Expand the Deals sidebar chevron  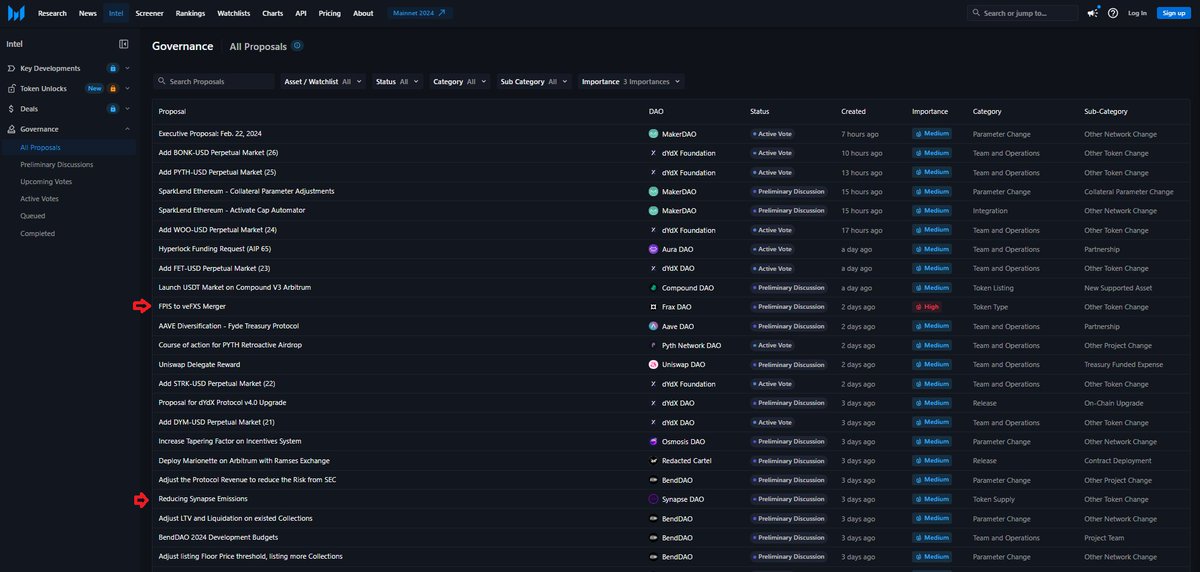pyautogui.click(x=128, y=108)
